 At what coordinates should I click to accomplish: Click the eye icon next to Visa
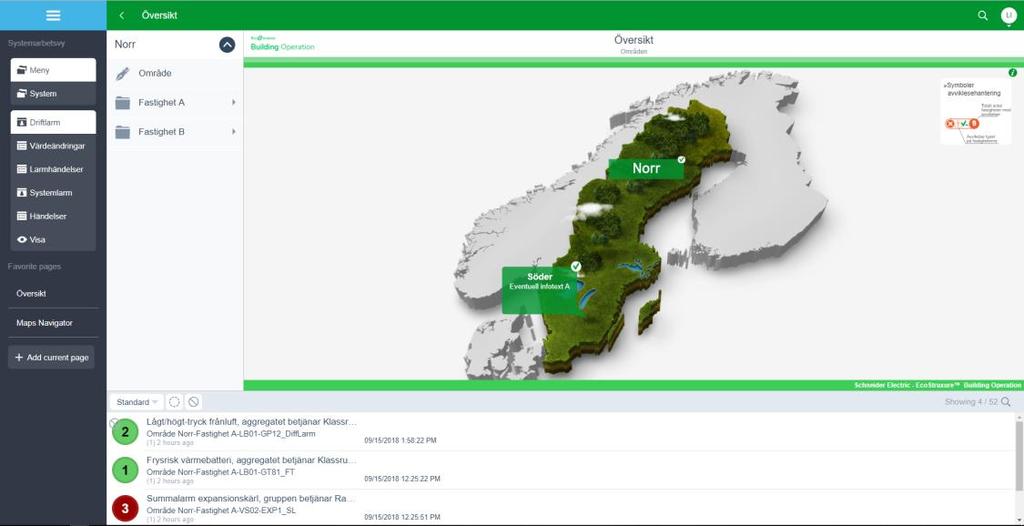point(22,240)
